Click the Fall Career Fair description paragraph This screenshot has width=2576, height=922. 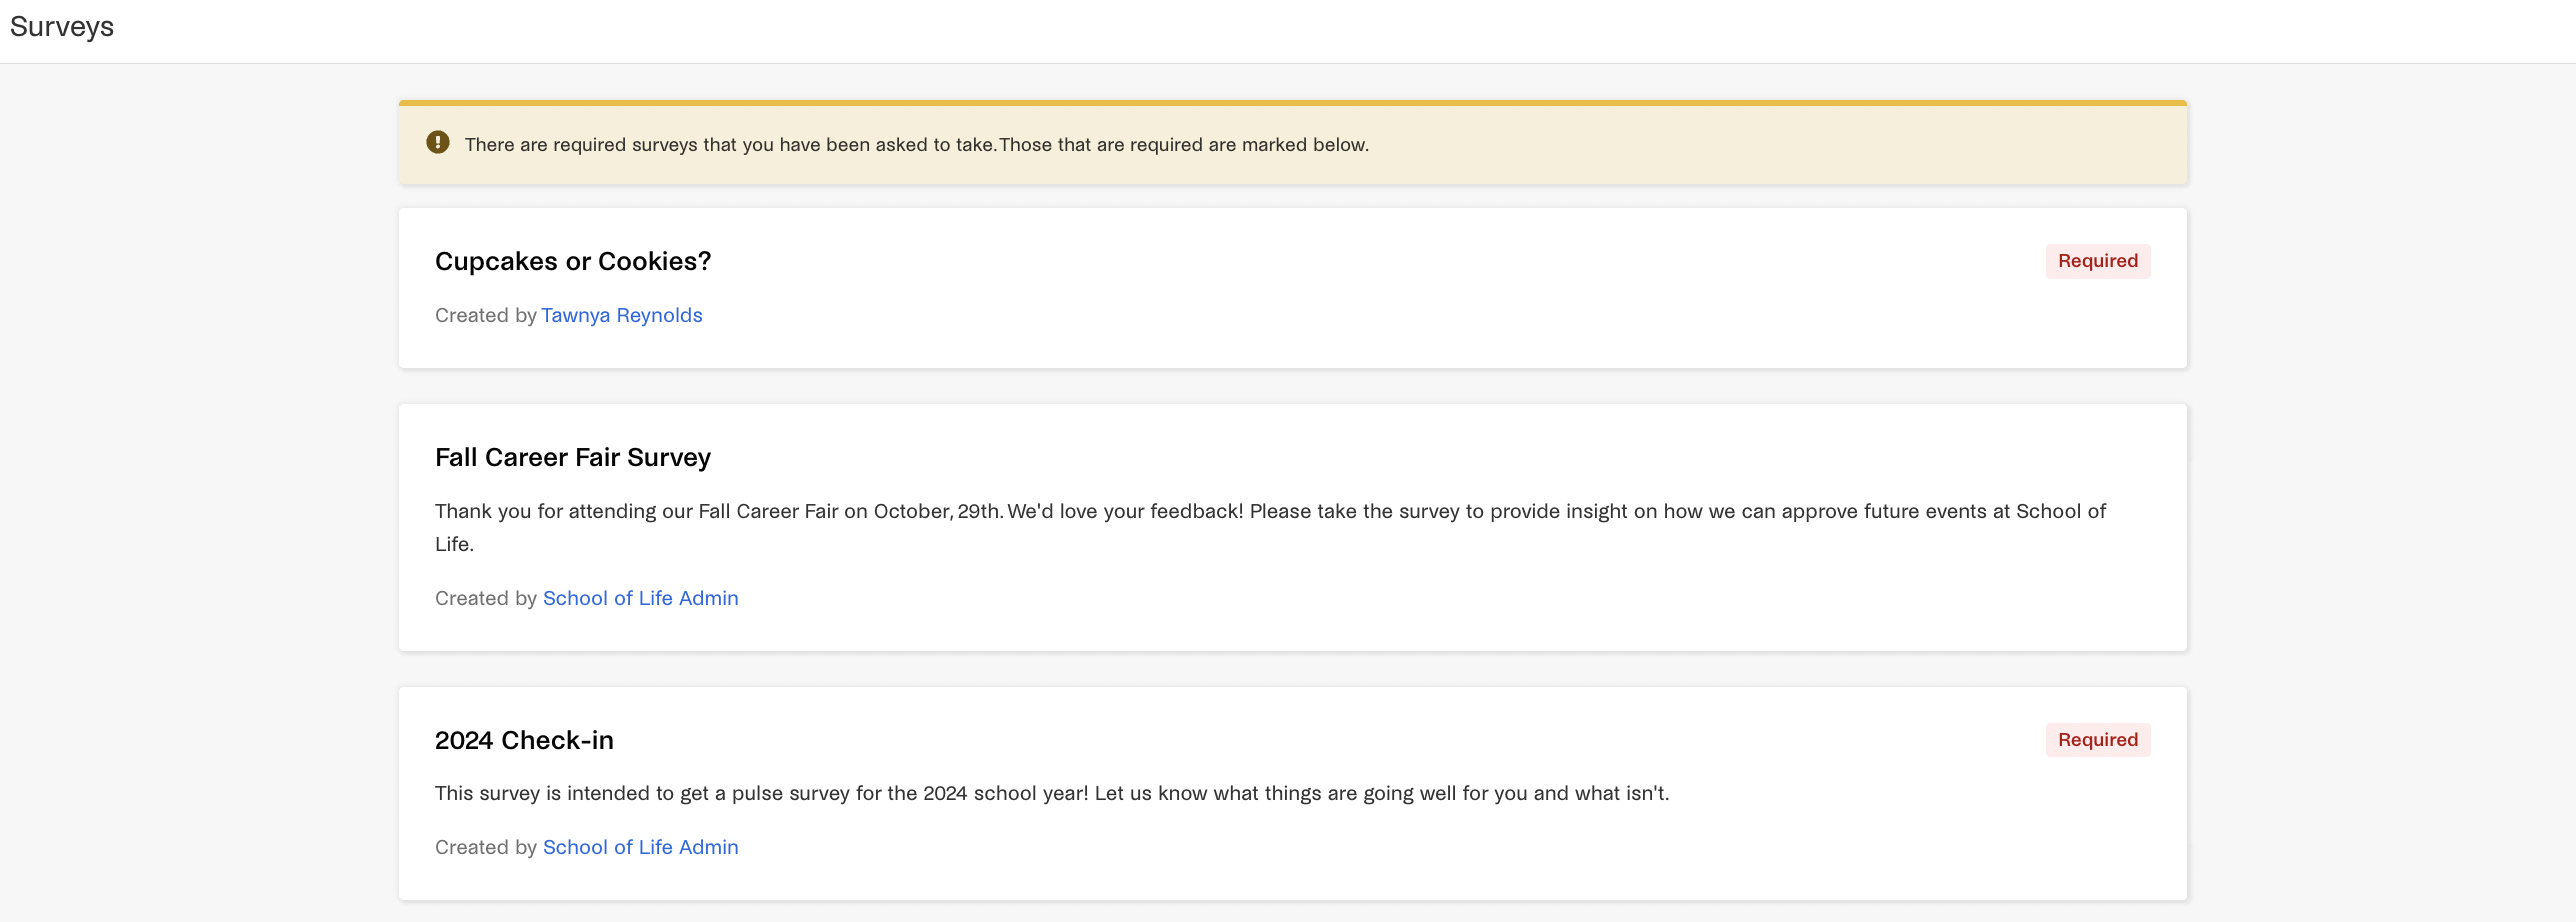tap(1270, 527)
